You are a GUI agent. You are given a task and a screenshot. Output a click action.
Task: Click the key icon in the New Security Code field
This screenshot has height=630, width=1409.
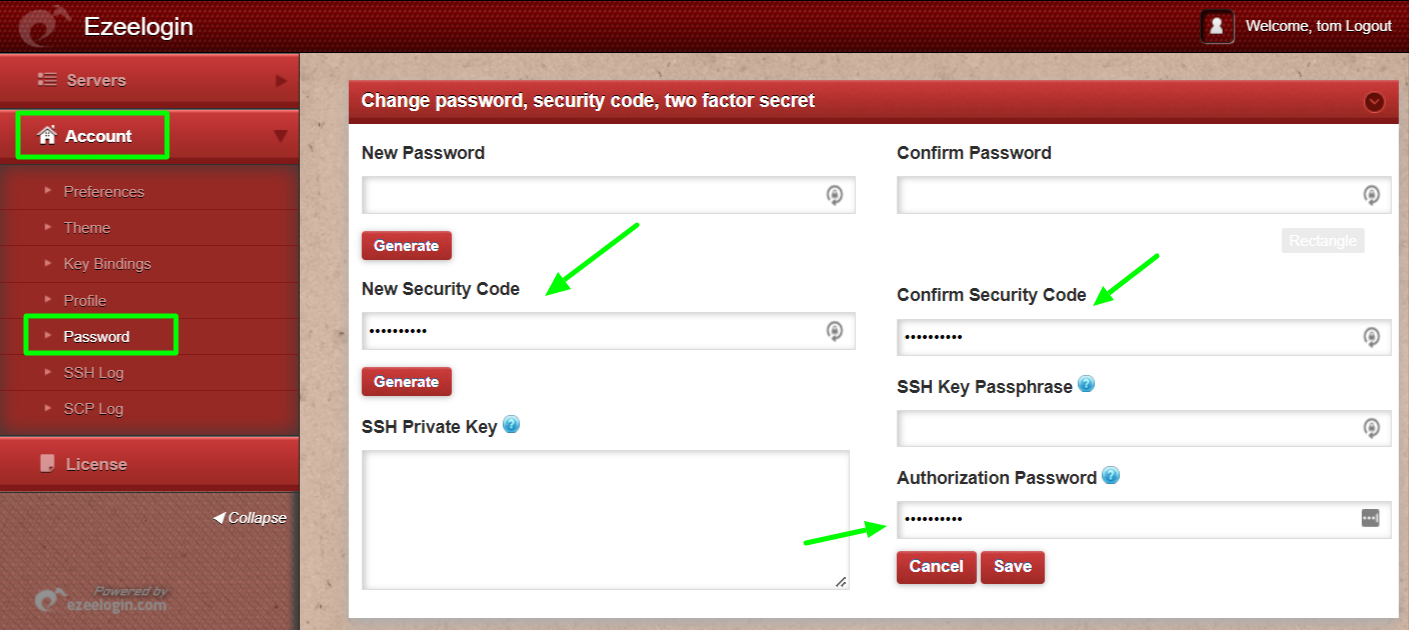pyautogui.click(x=834, y=331)
